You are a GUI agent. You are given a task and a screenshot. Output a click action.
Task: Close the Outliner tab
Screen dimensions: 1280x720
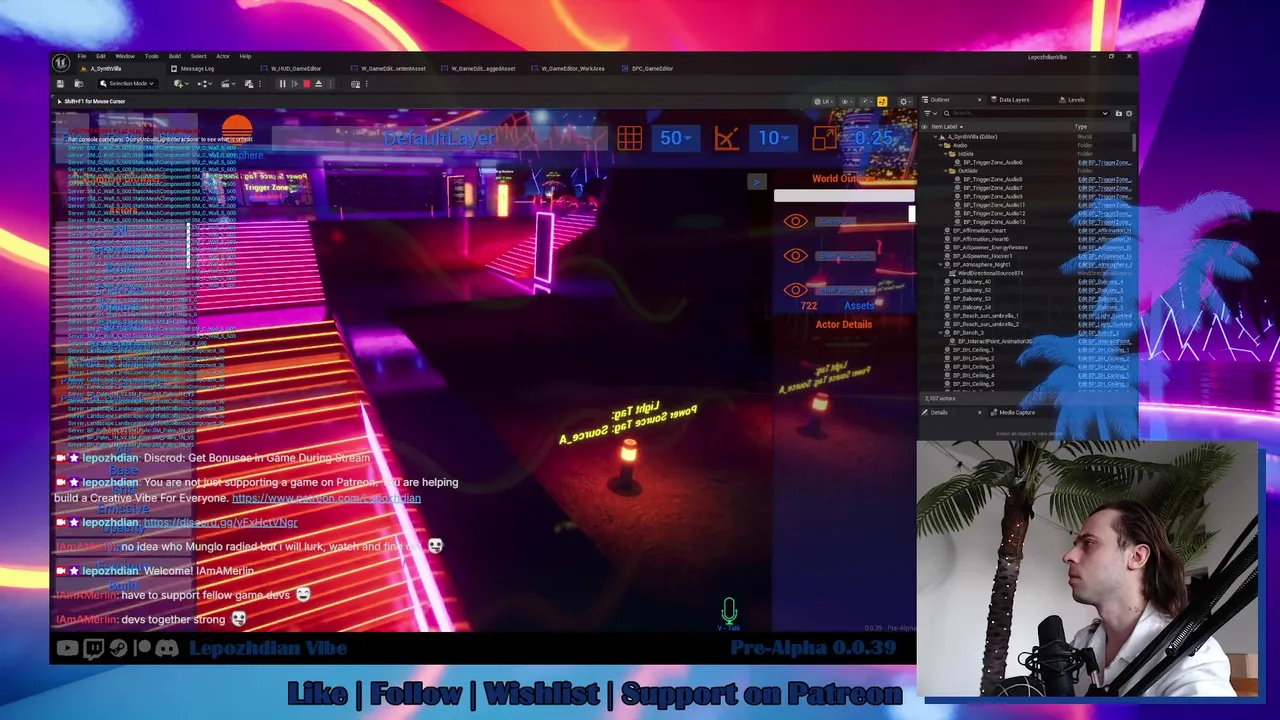tap(980, 100)
